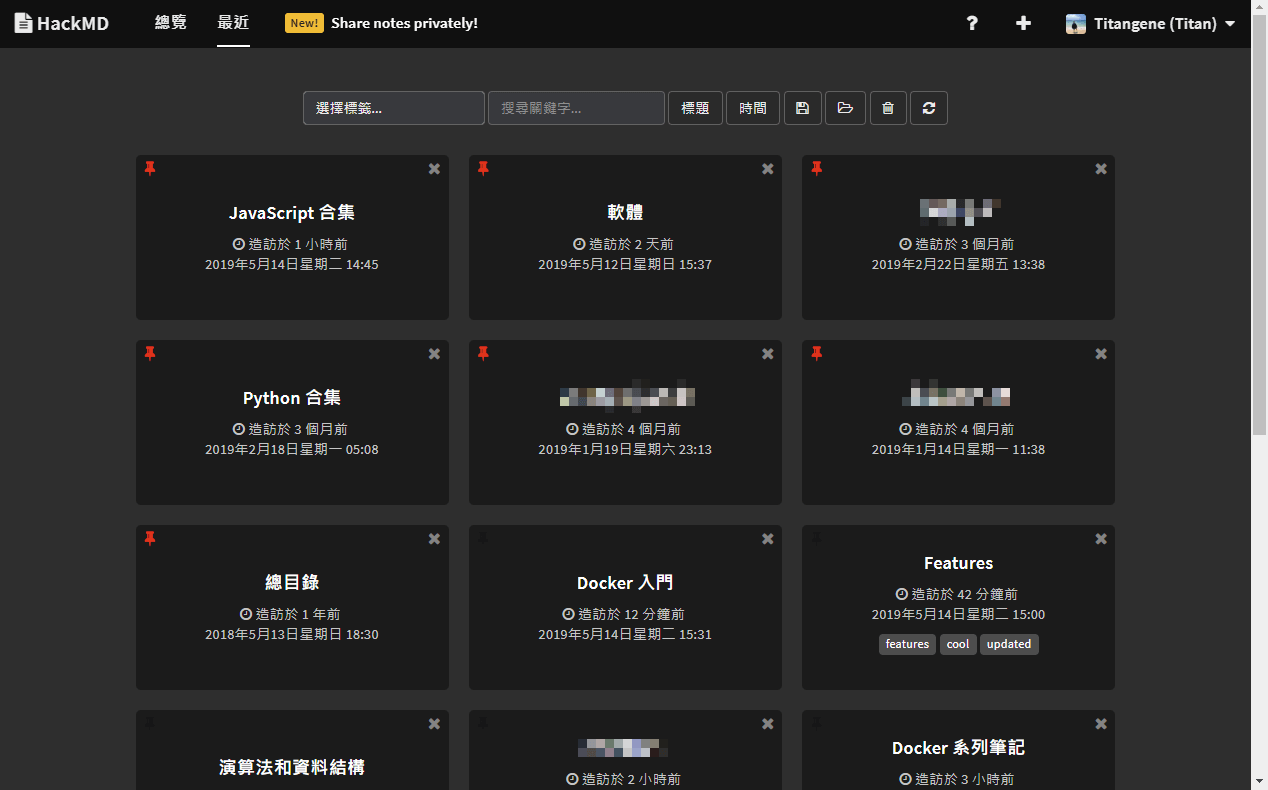Click the open folder history icon

click(845, 108)
